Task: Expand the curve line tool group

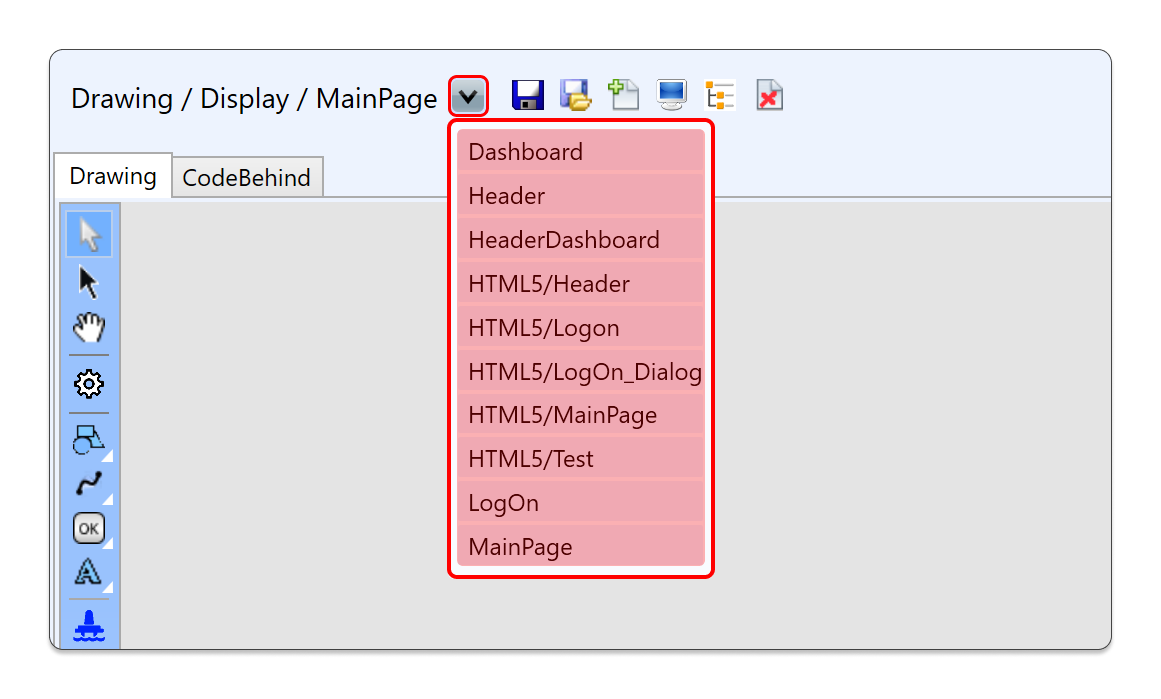Action: pyautogui.click(x=89, y=485)
